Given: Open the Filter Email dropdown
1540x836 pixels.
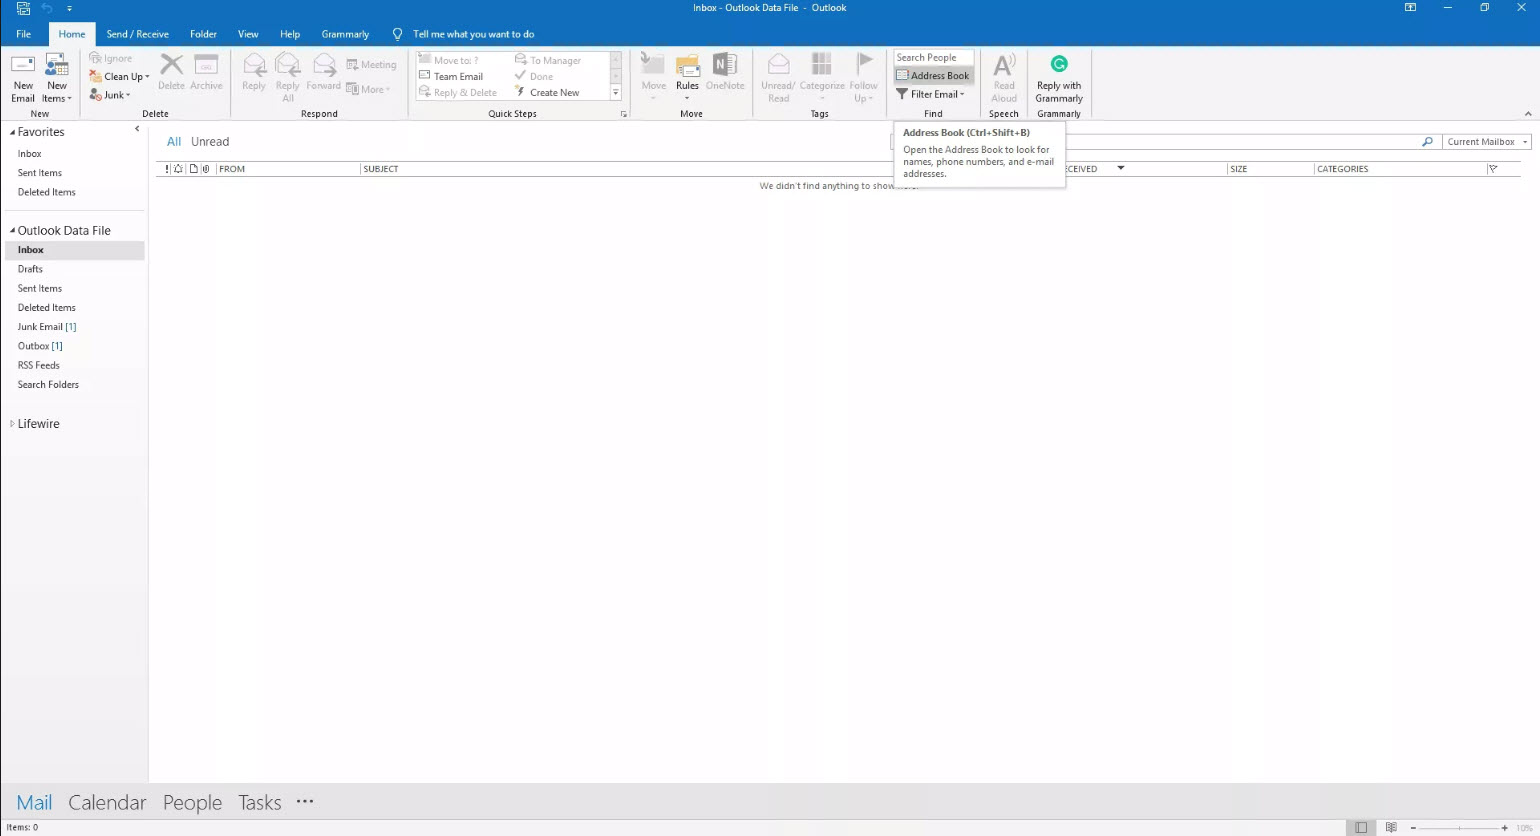Looking at the screenshot, I should coord(931,94).
